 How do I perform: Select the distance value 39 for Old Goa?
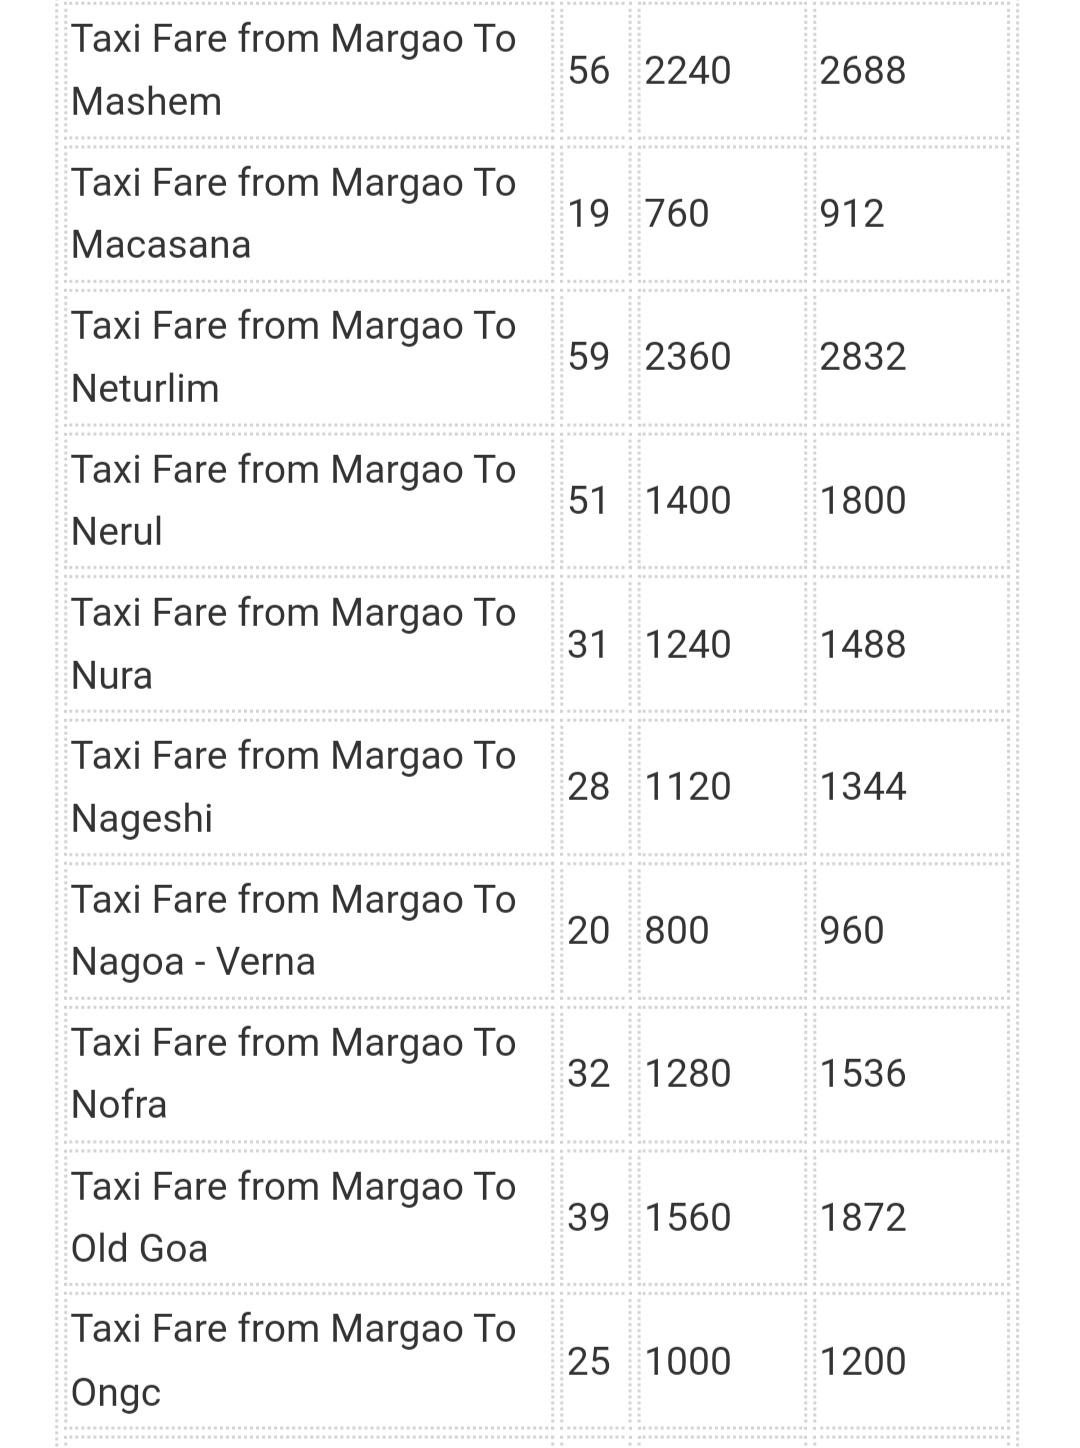588,1217
